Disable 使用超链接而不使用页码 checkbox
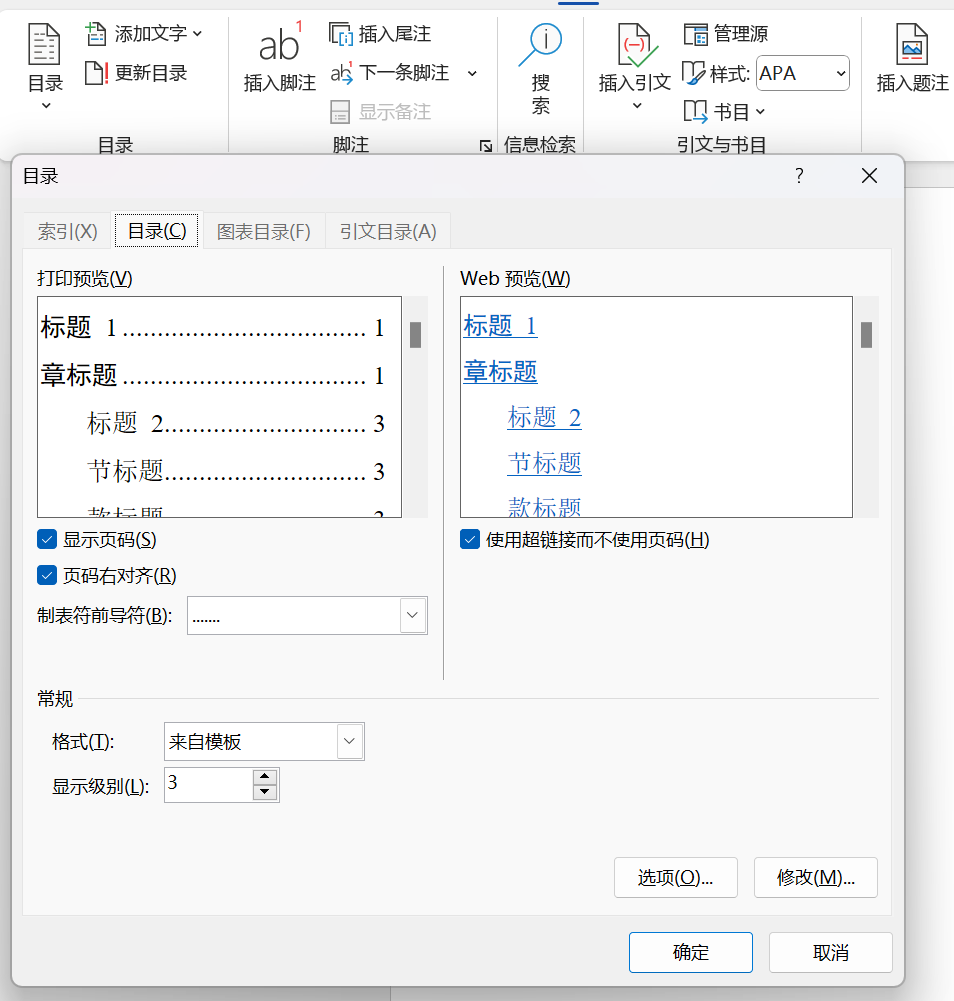This screenshot has width=954, height=1001. tap(470, 540)
